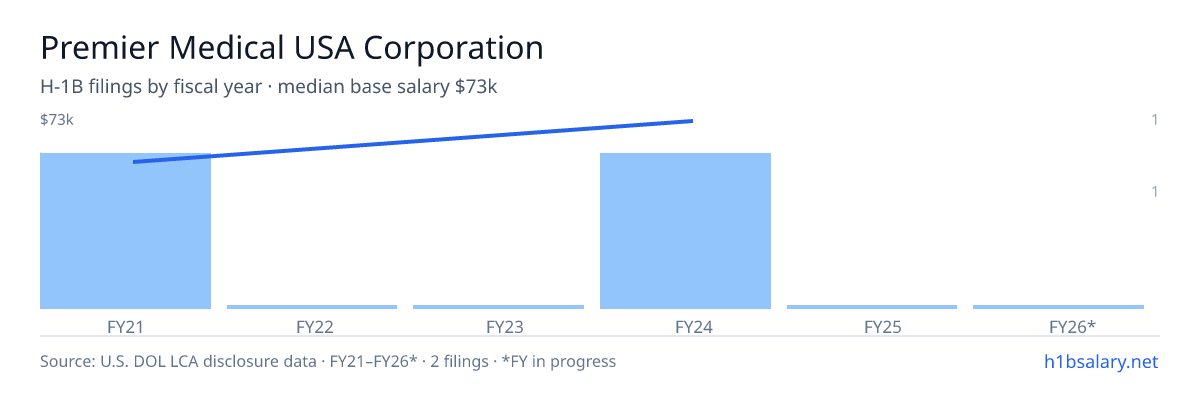
Task: Click the FY22 axis label
Action: pyautogui.click(x=314, y=326)
